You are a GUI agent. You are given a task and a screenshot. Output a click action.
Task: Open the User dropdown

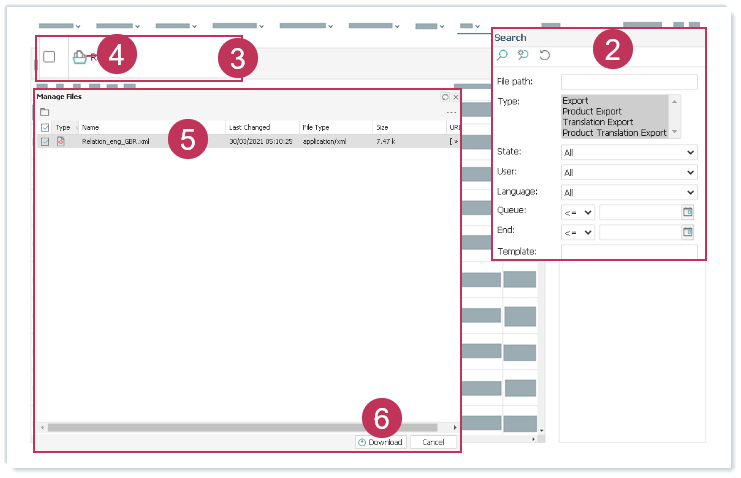tap(628, 172)
